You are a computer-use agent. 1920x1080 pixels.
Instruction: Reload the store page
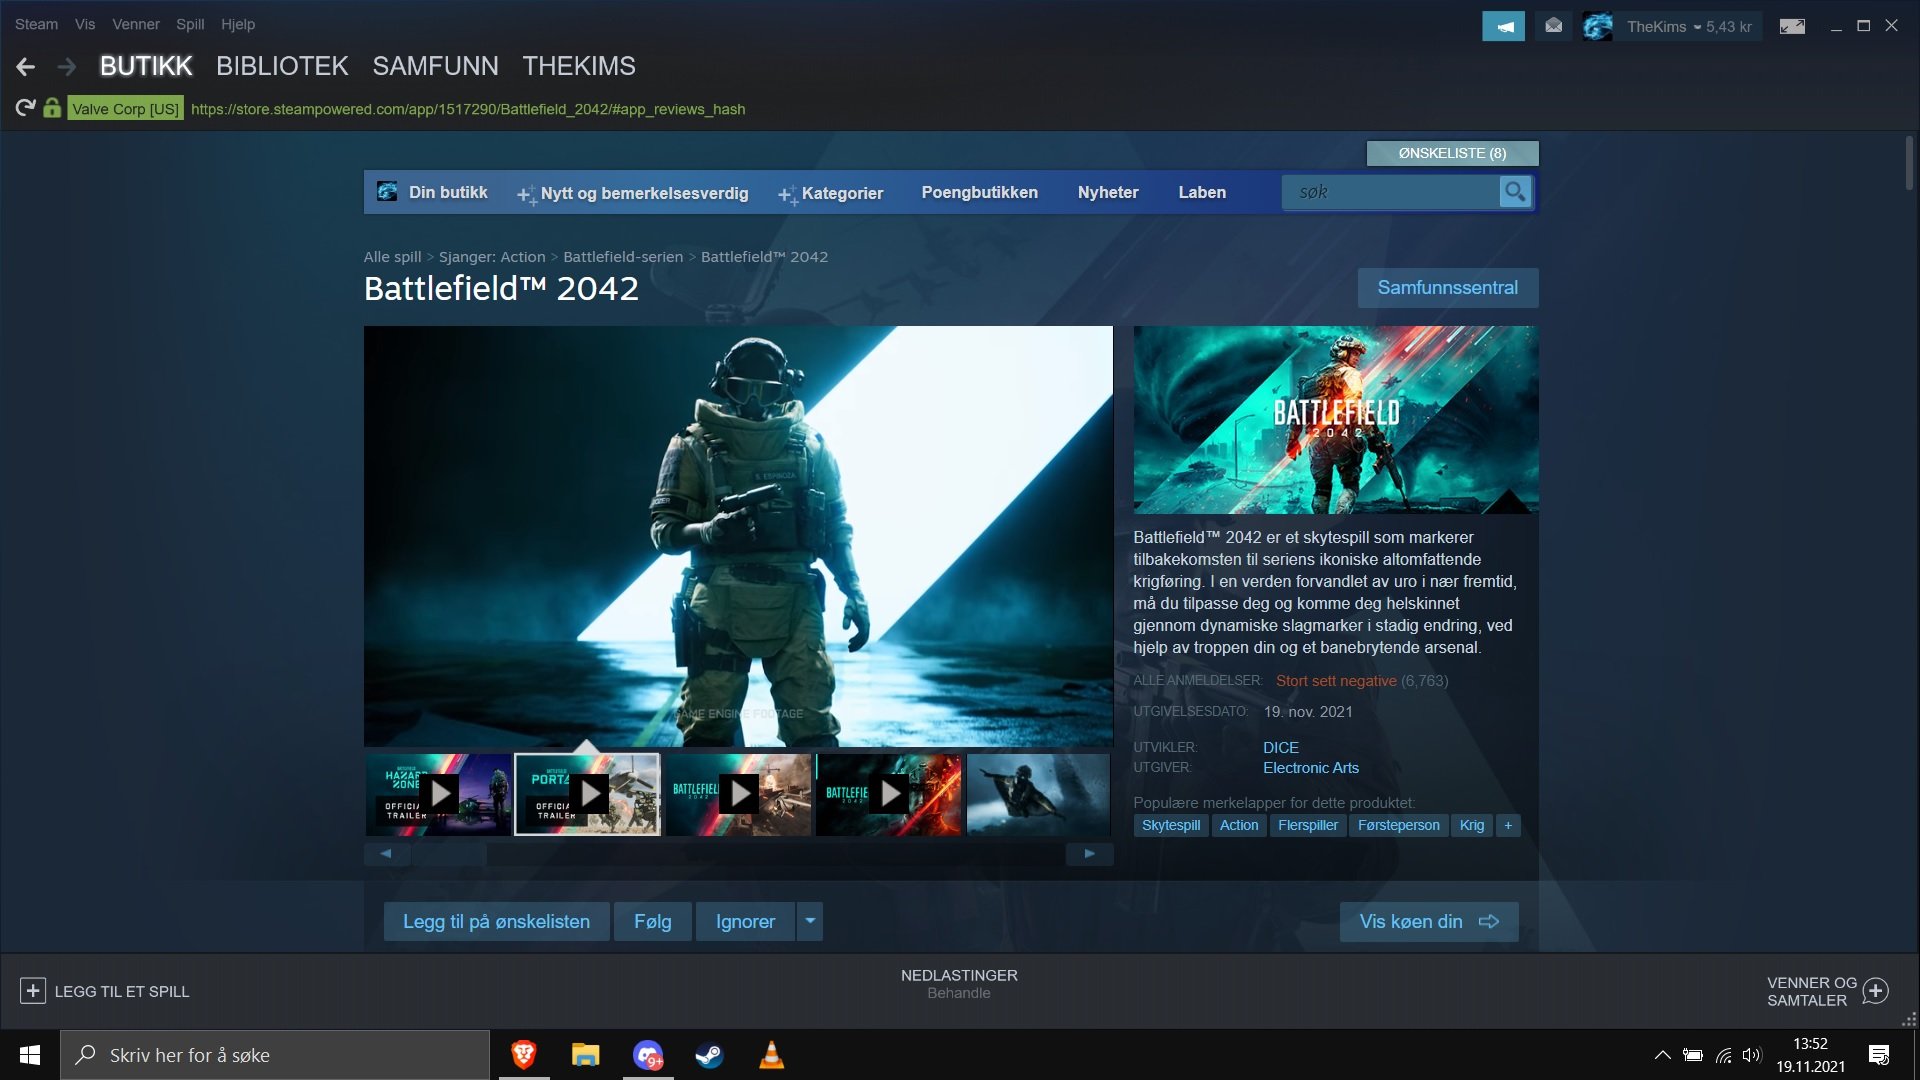coord(26,108)
